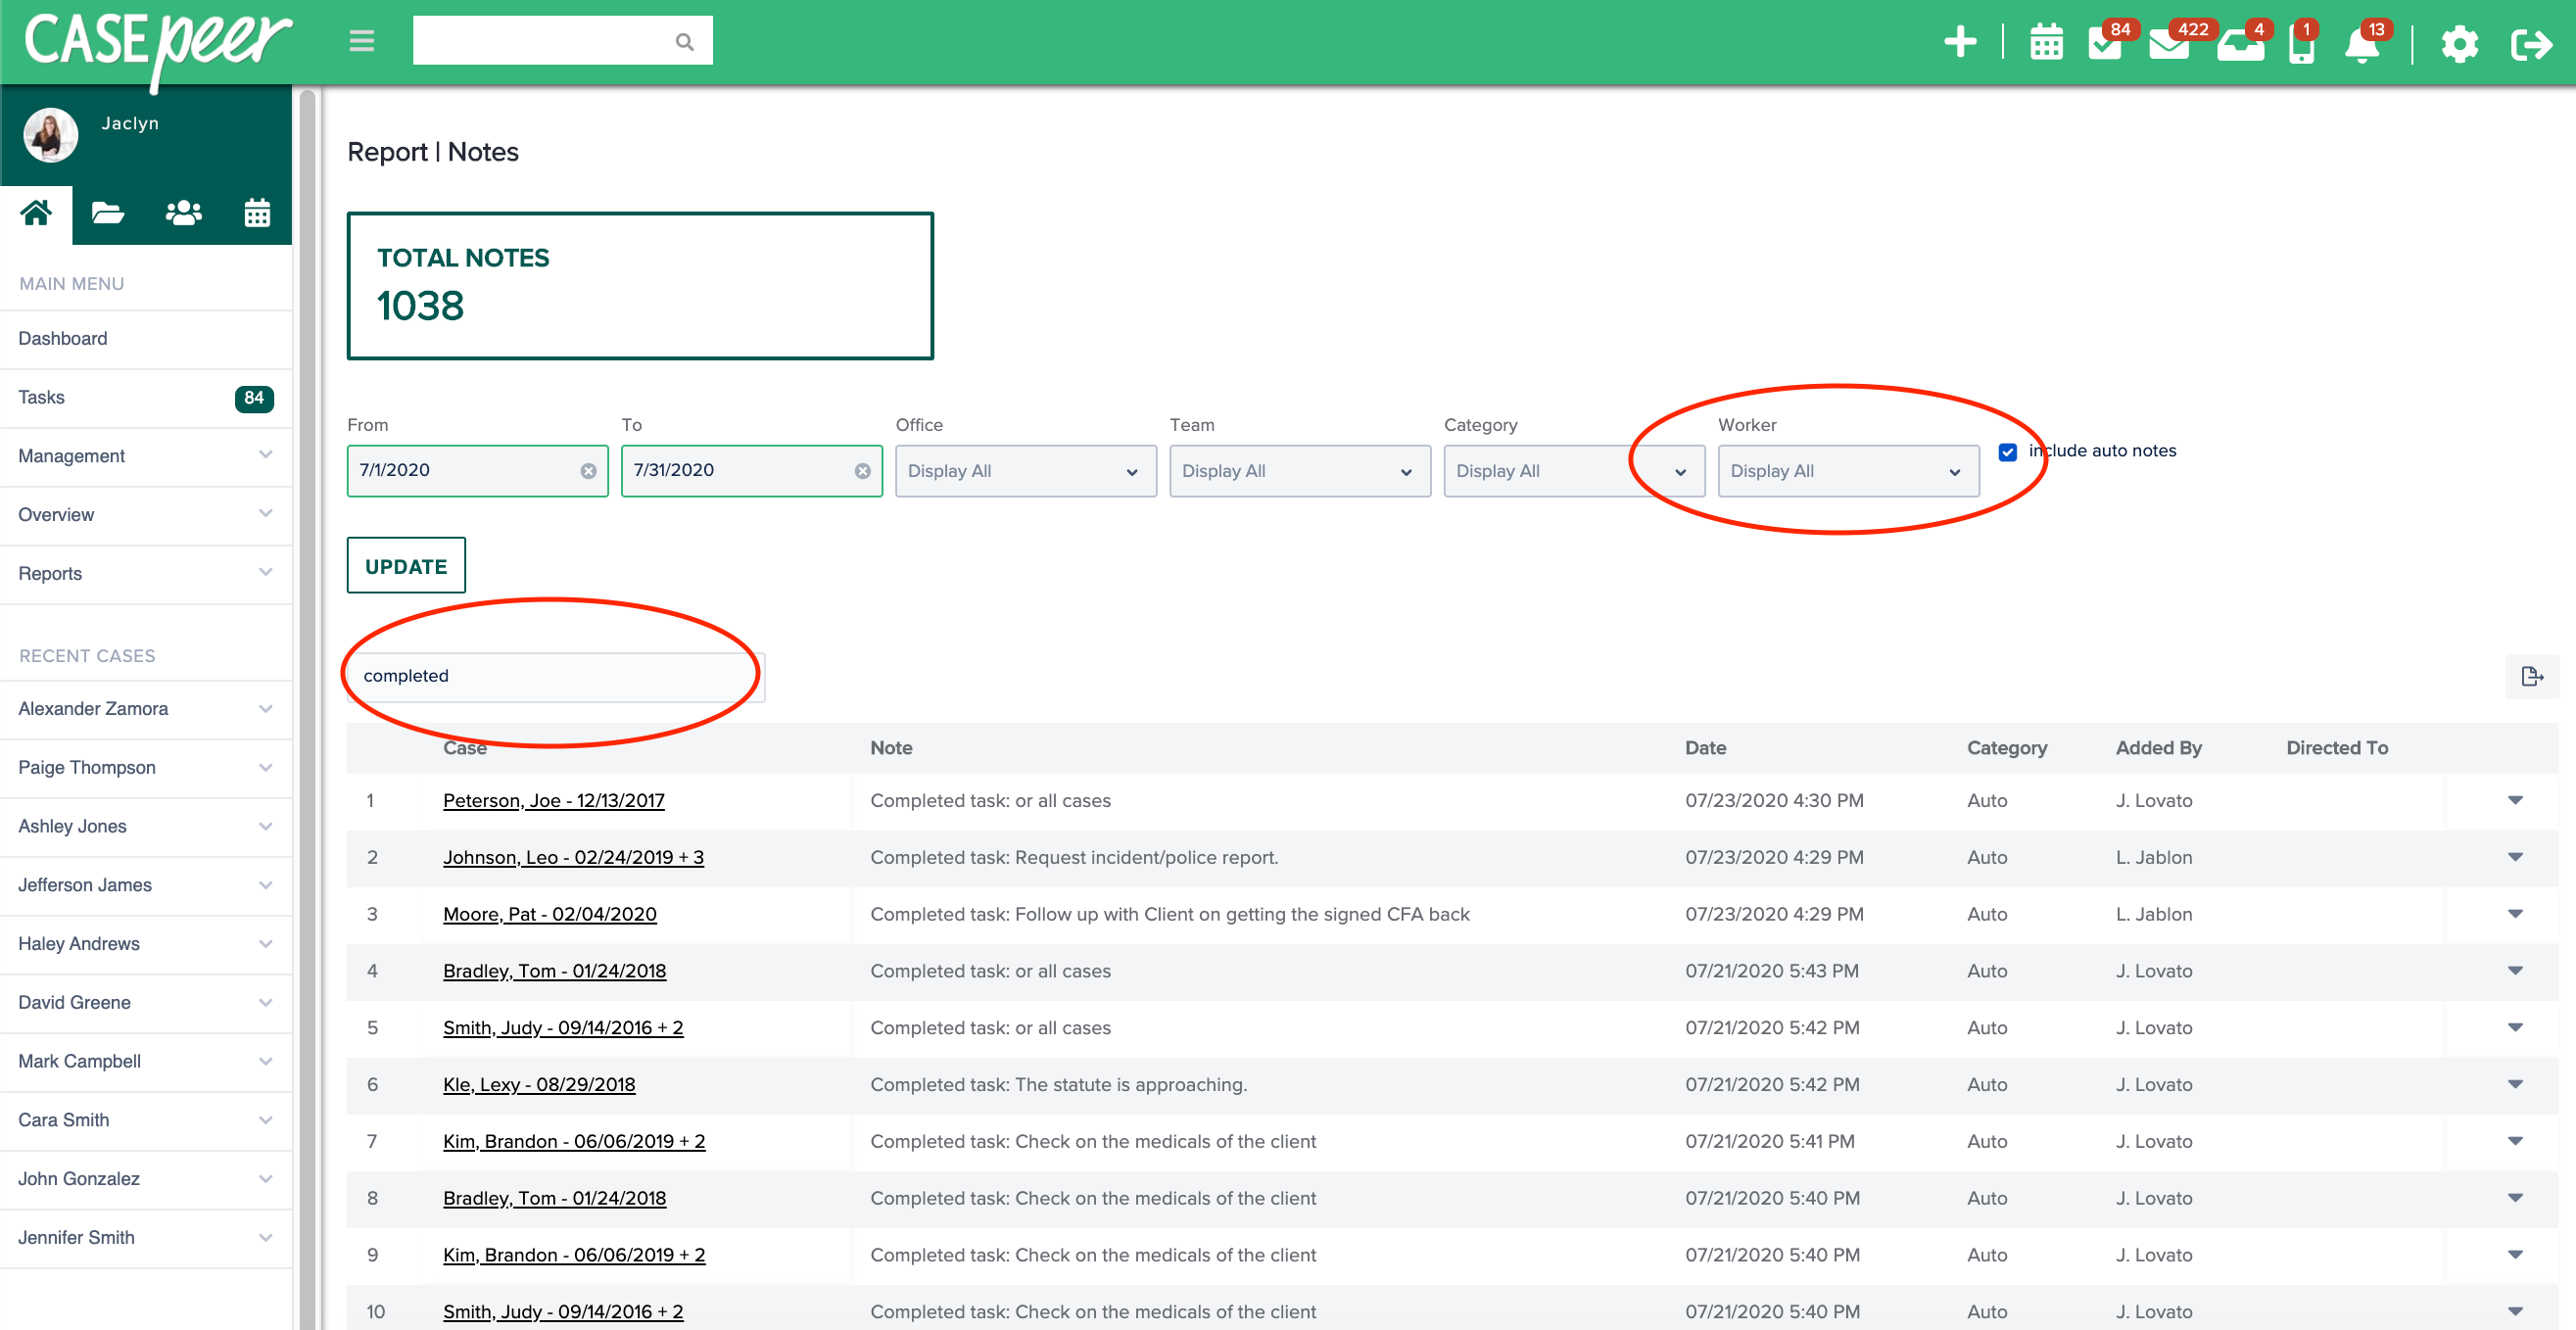Open the Worker Display All dropdown
Viewport: 2576px width, 1330px height.
[x=1847, y=470]
